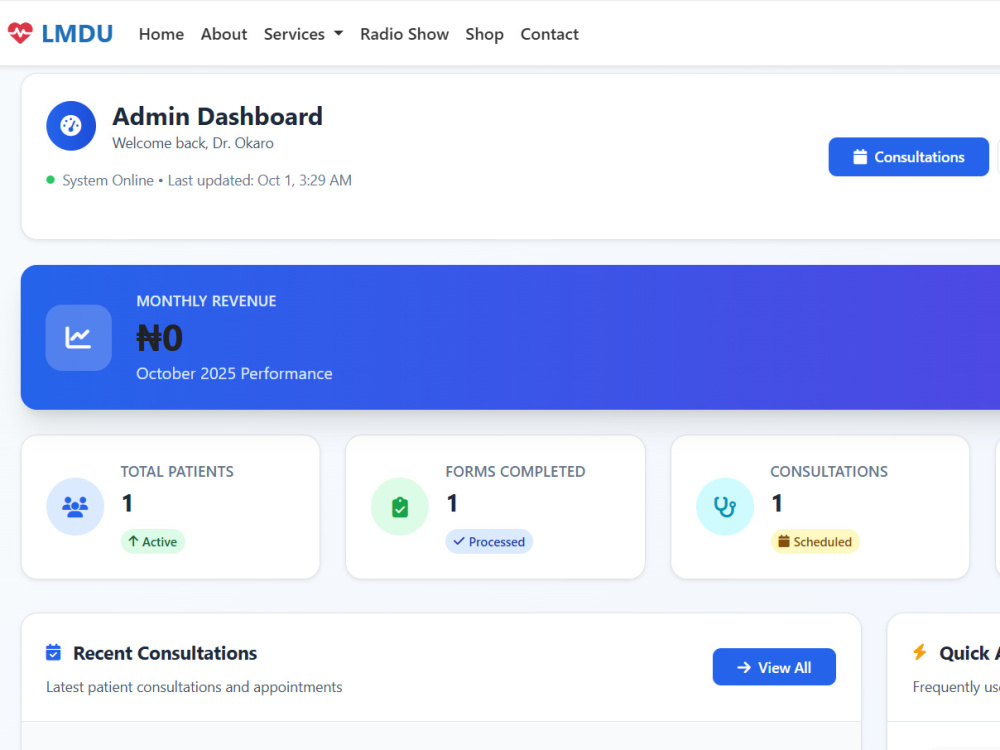1000x750 pixels.
Task: Click the TOTAL PATIENTS label
Action: pos(177,471)
